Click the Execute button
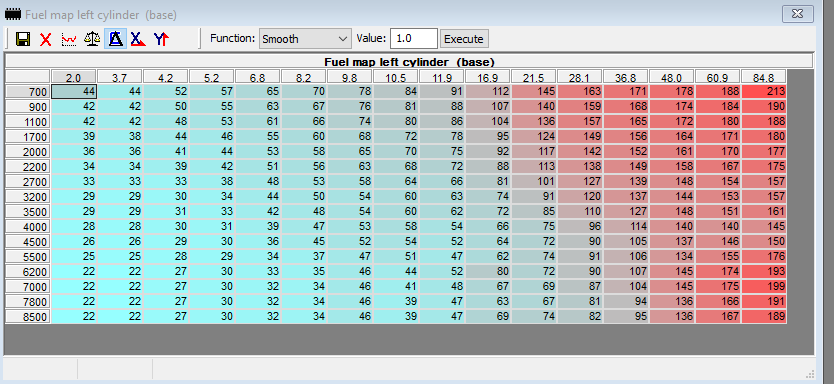834x384 pixels. (x=464, y=39)
